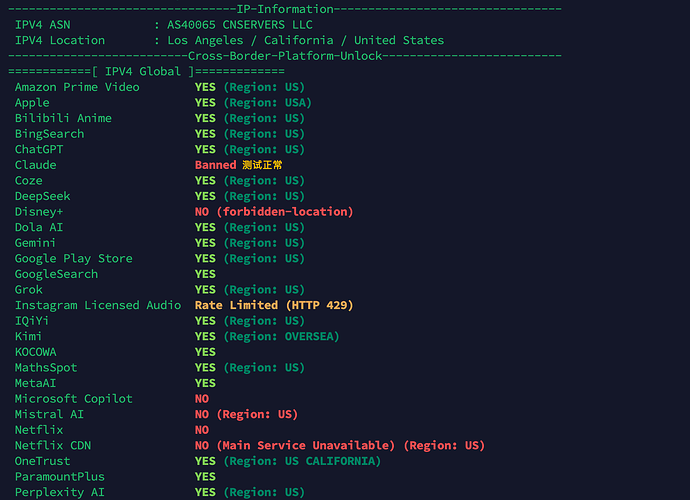
Task: Click 'IPV4 ASN' label
Action: [43, 25]
